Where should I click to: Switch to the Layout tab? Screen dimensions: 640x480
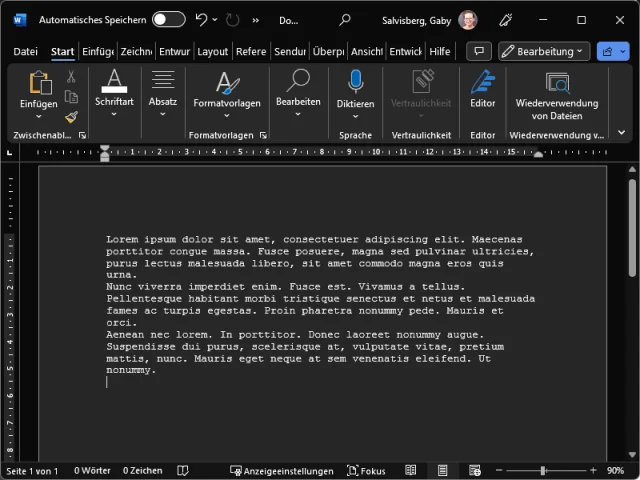coord(212,52)
